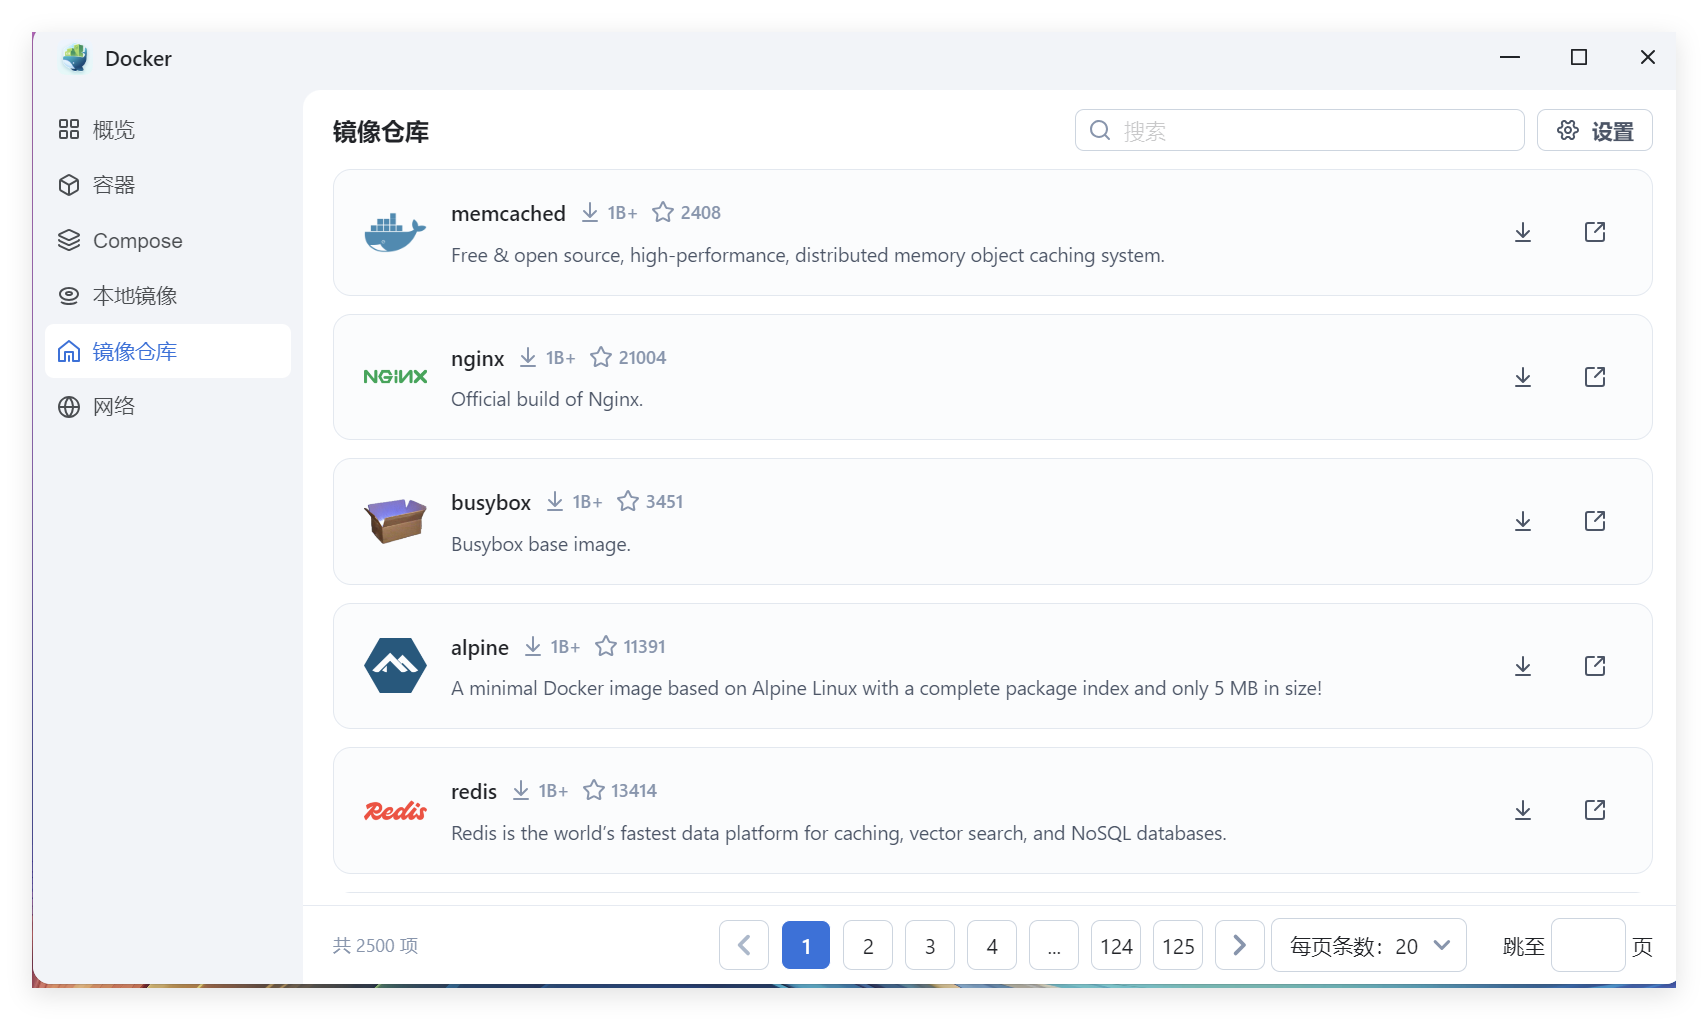Click the 'Official build of Nginx.' description
Screen dimensions: 1708x1020
pyautogui.click(x=547, y=399)
